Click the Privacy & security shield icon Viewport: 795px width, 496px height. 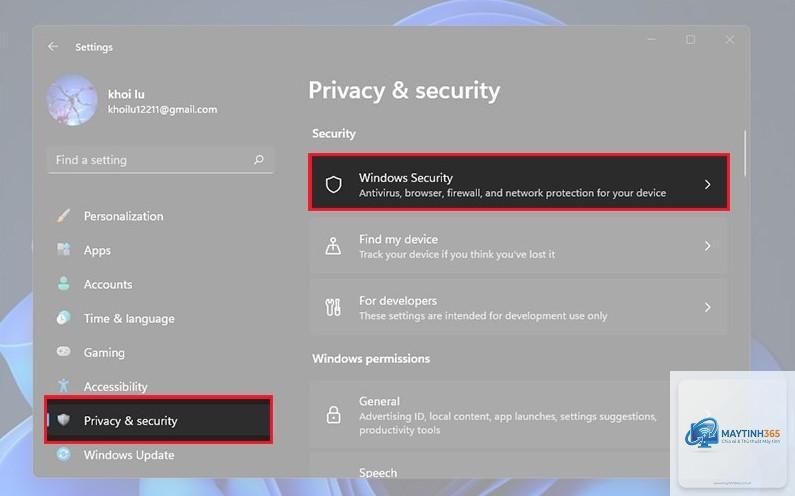[63, 420]
